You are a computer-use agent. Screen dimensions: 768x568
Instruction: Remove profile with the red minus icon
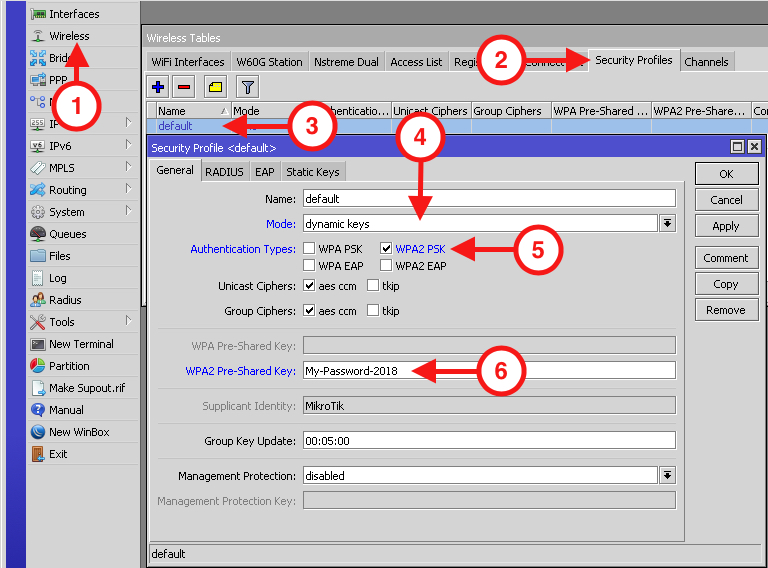[x=184, y=87]
